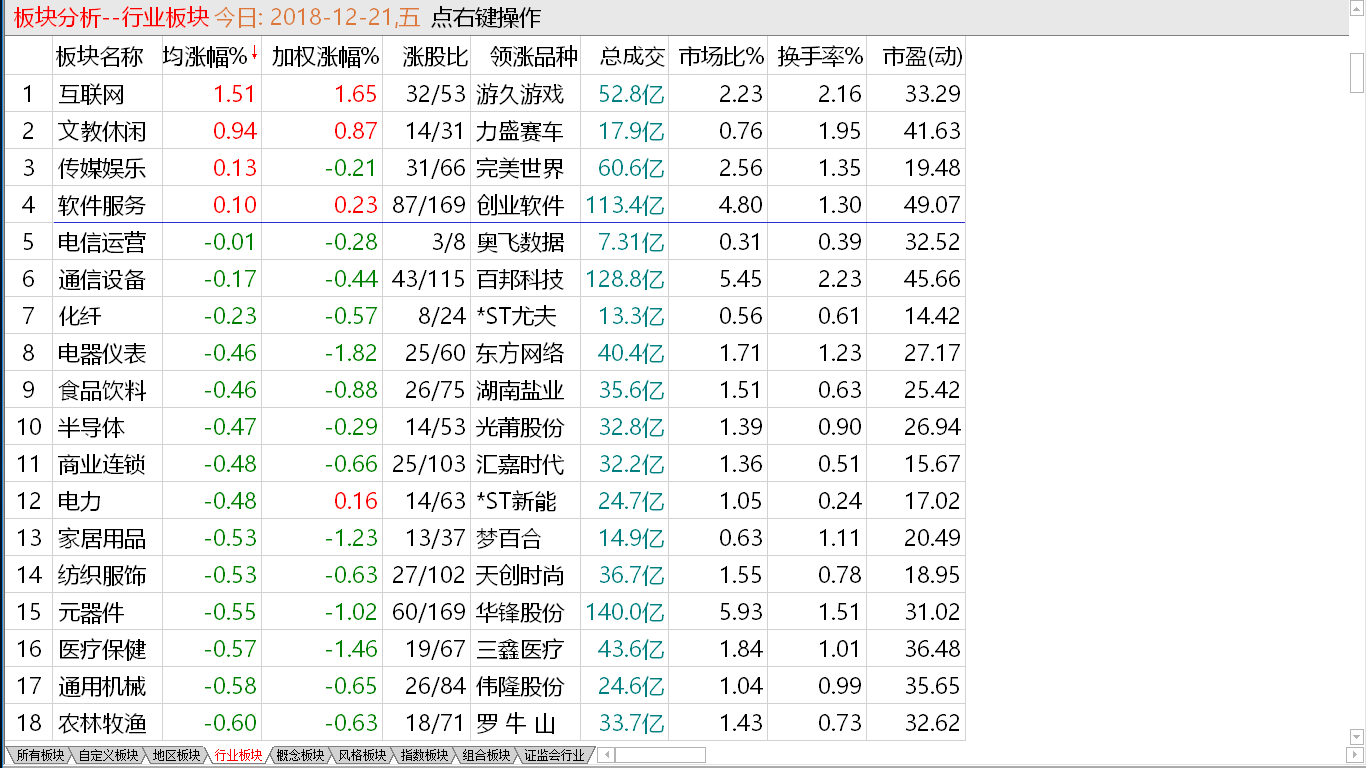This screenshot has height=768, width=1366.
Task: Click leading stock 梦百合
Action: [509, 539]
